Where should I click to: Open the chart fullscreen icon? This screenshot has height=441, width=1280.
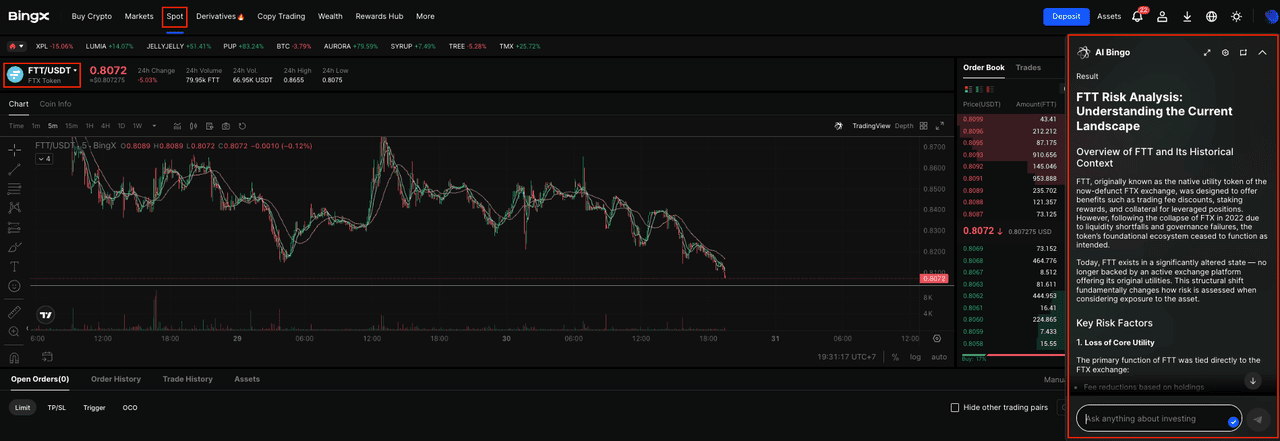click(939, 126)
